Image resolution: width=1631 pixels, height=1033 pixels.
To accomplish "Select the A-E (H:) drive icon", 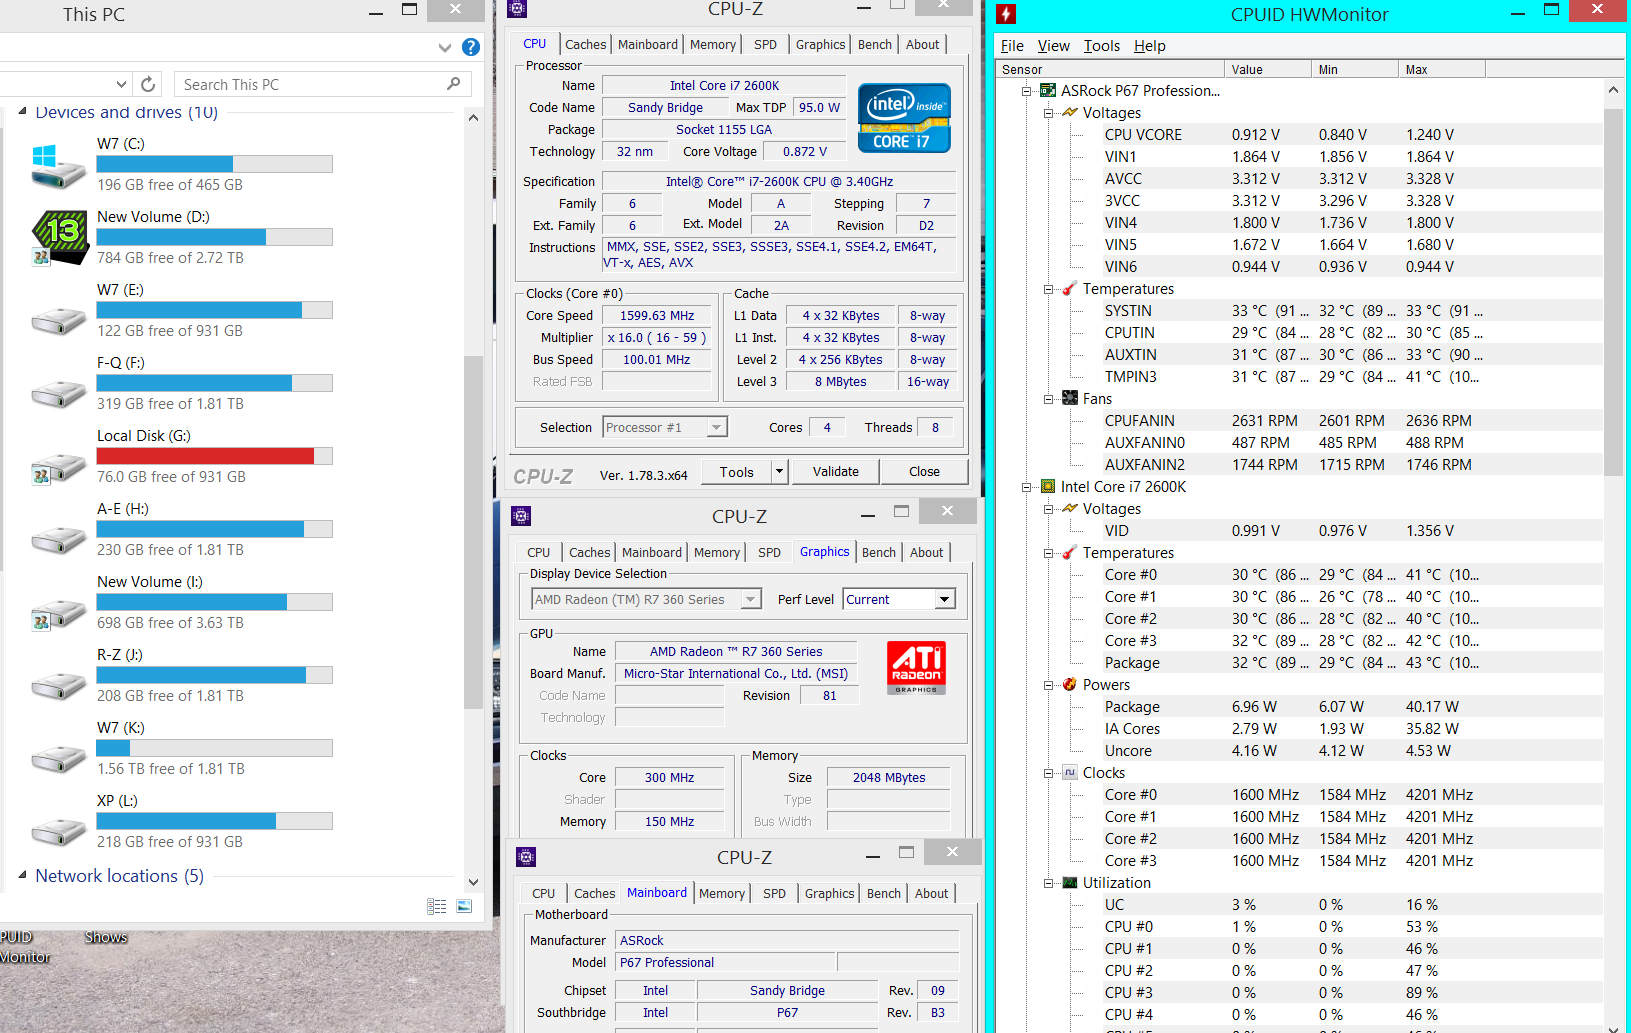I will 59,540.
